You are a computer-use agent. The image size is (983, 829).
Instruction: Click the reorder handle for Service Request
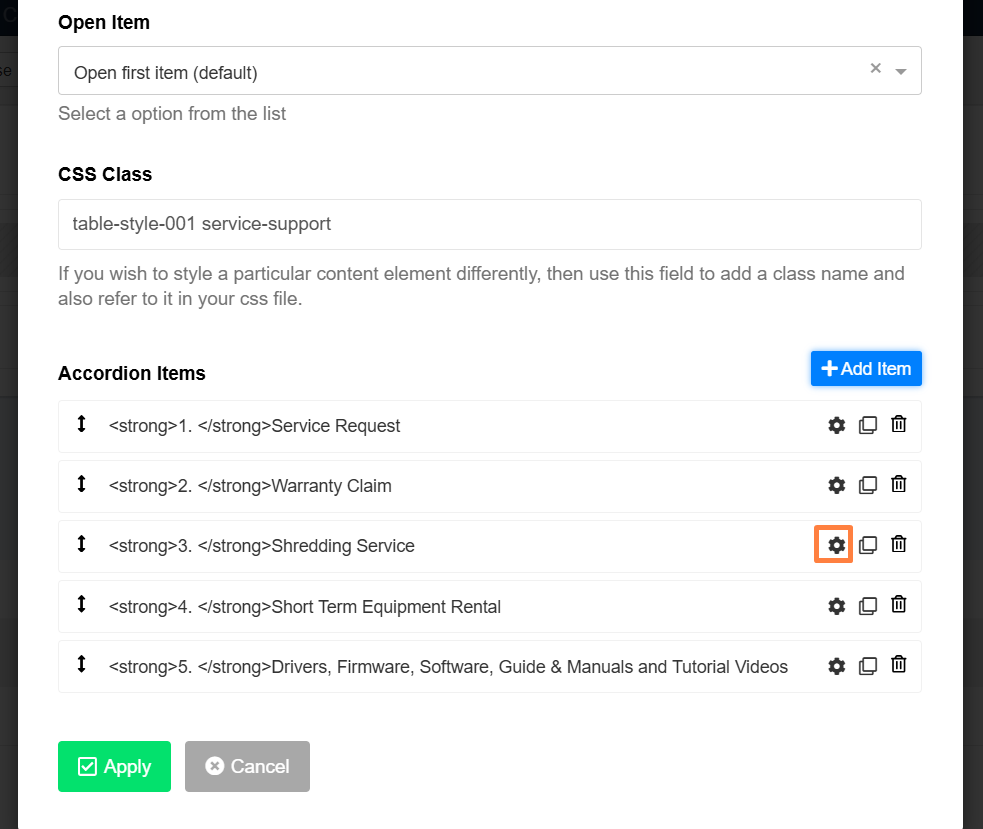coord(81,425)
